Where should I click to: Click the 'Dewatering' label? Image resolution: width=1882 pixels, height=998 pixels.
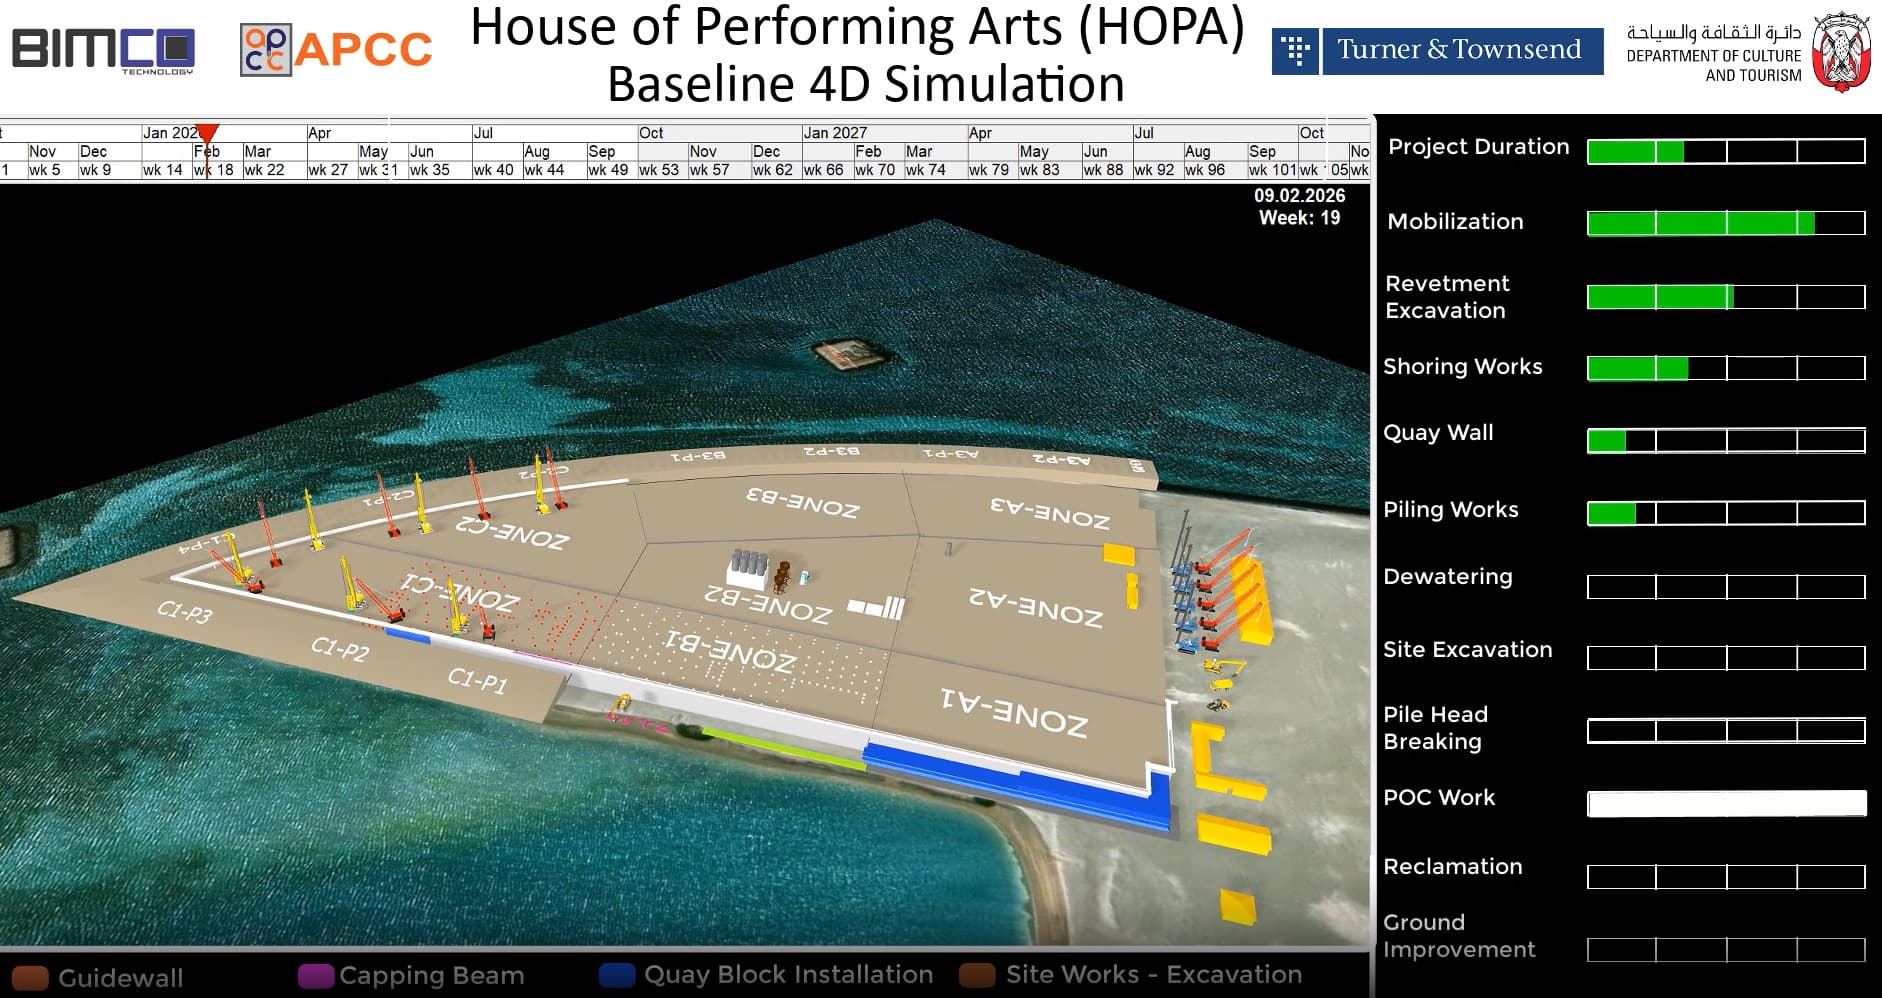(x=1447, y=577)
